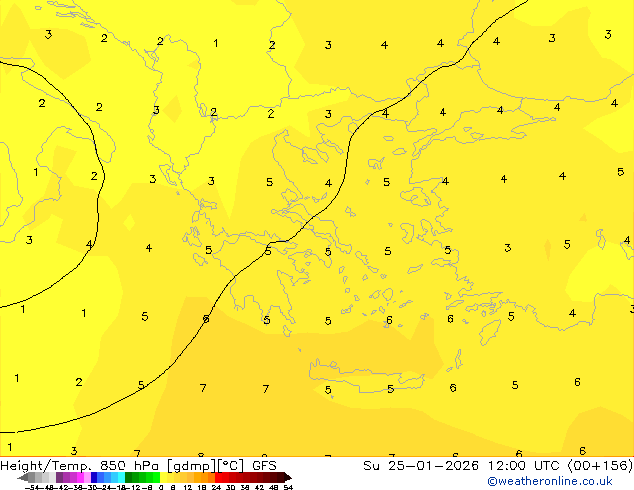Click the "54" legend scale label

pyautogui.click(x=288, y=487)
